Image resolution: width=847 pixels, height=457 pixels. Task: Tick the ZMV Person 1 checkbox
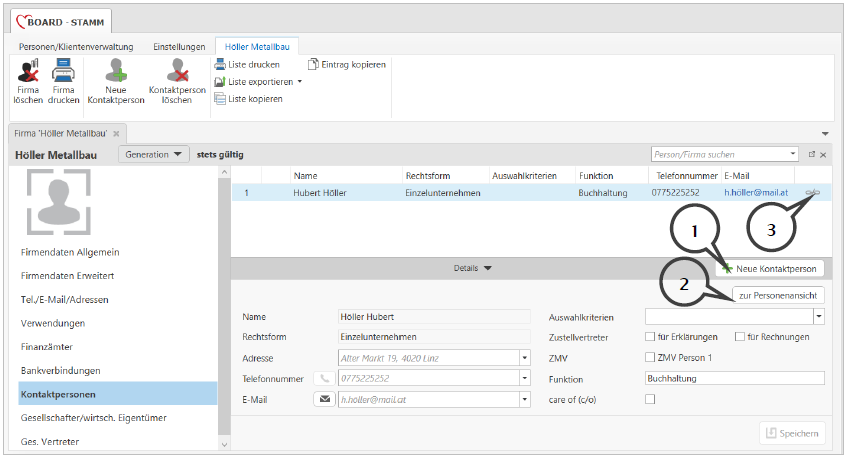650,358
